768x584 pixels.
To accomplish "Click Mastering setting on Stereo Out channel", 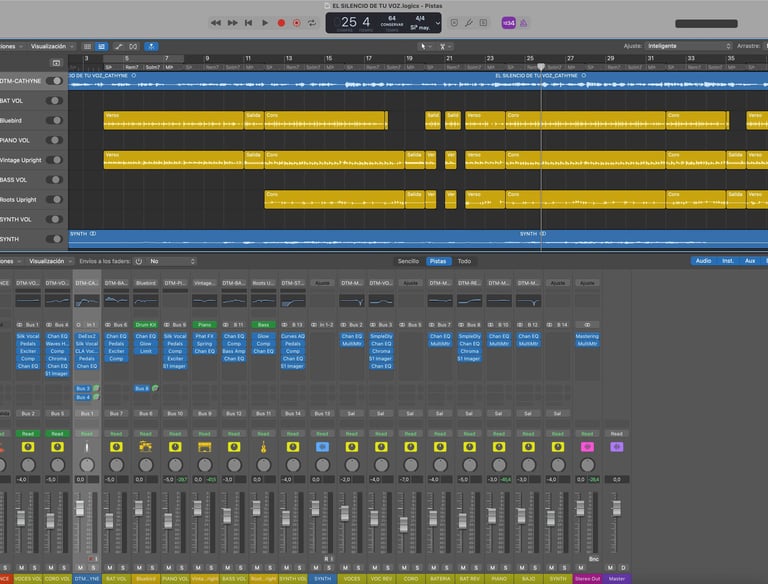I will pos(587,336).
